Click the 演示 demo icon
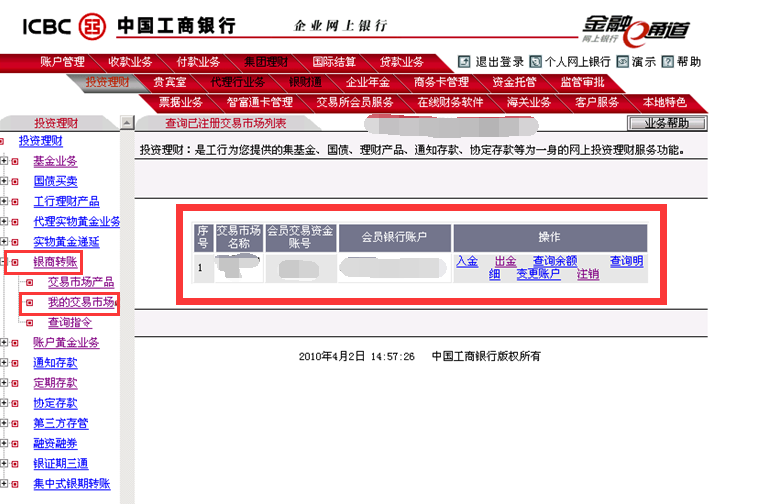Screen dimensions: 766x504 pyautogui.click(x=622, y=62)
